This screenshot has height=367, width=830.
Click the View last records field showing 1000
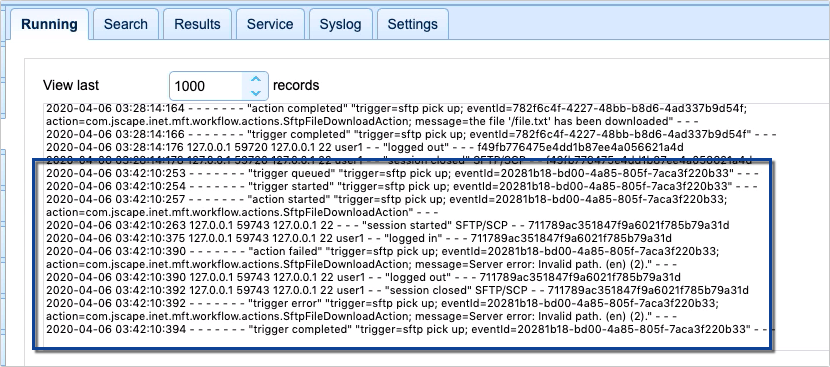click(x=219, y=86)
